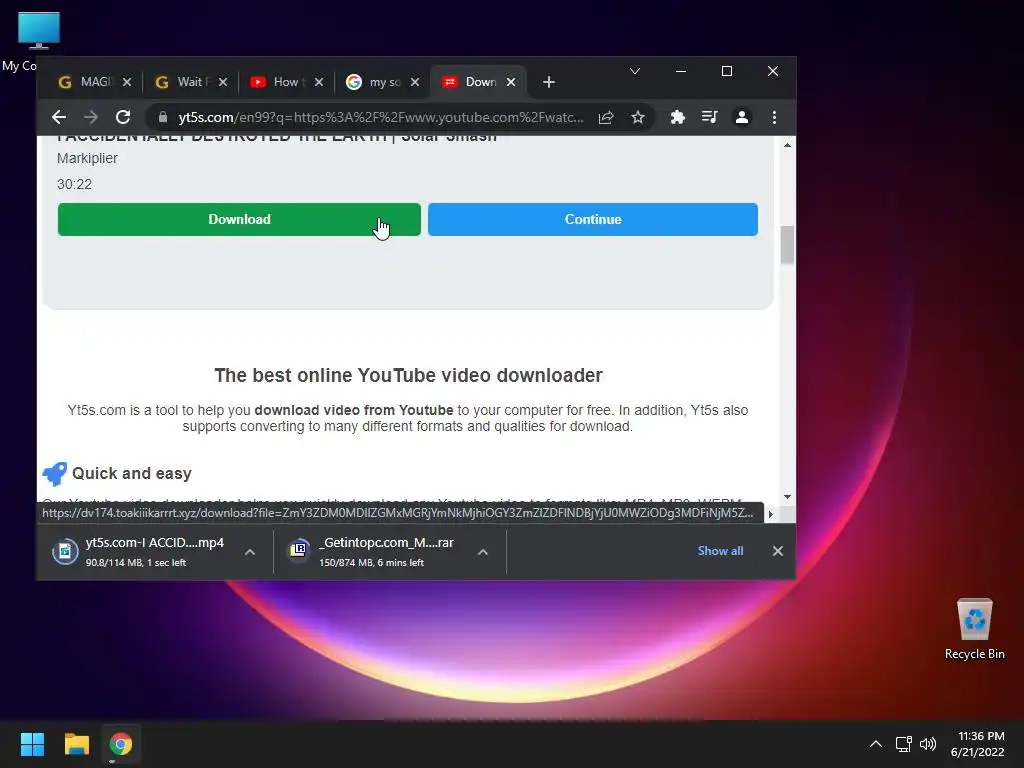Open the taskbar clock and date
Screen dimensions: 1024x768
point(978,744)
